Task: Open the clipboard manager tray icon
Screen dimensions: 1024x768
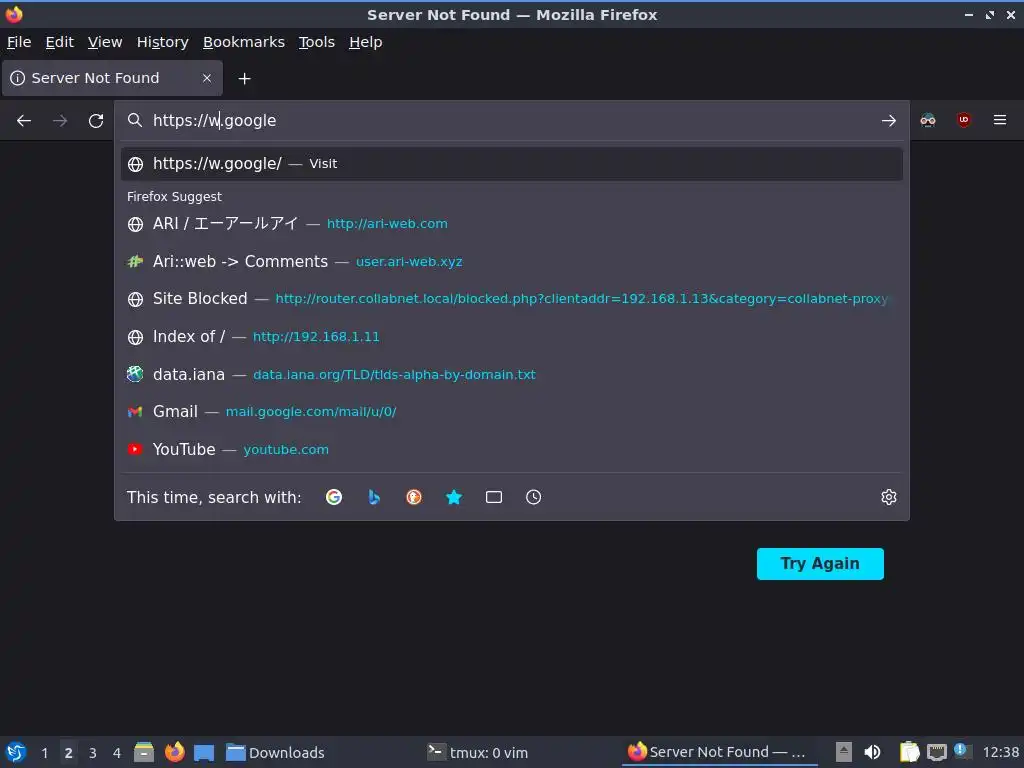Action: tap(909, 752)
